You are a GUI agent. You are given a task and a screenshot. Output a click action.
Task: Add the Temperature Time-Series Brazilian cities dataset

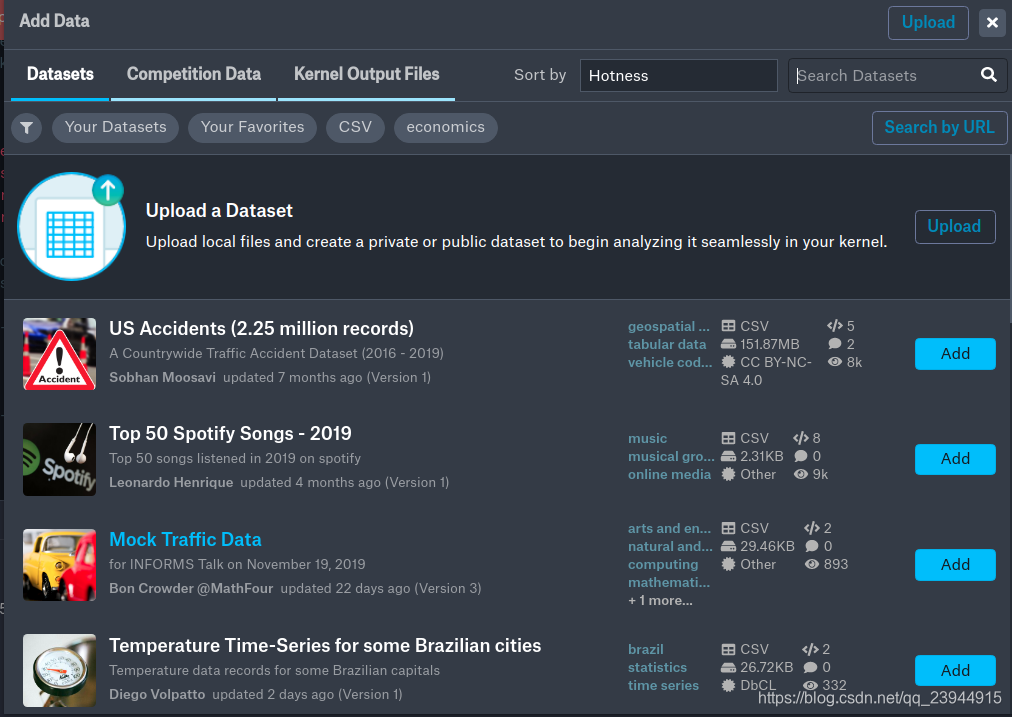955,671
